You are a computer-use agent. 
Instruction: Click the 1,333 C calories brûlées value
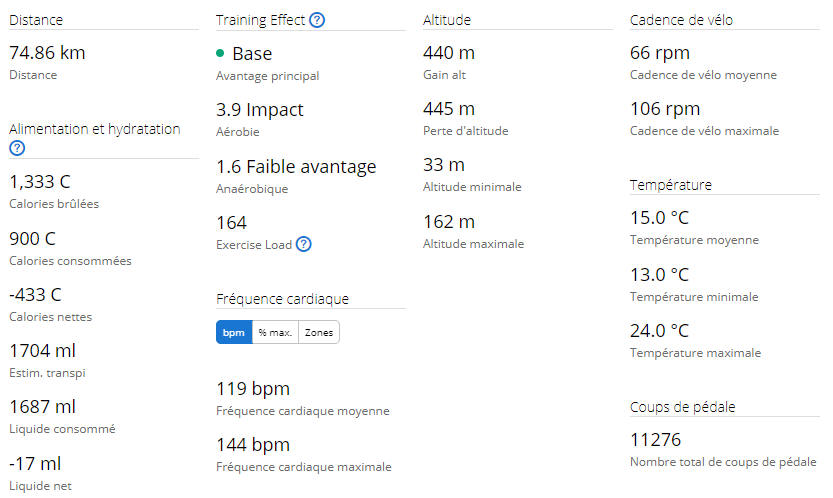40,182
